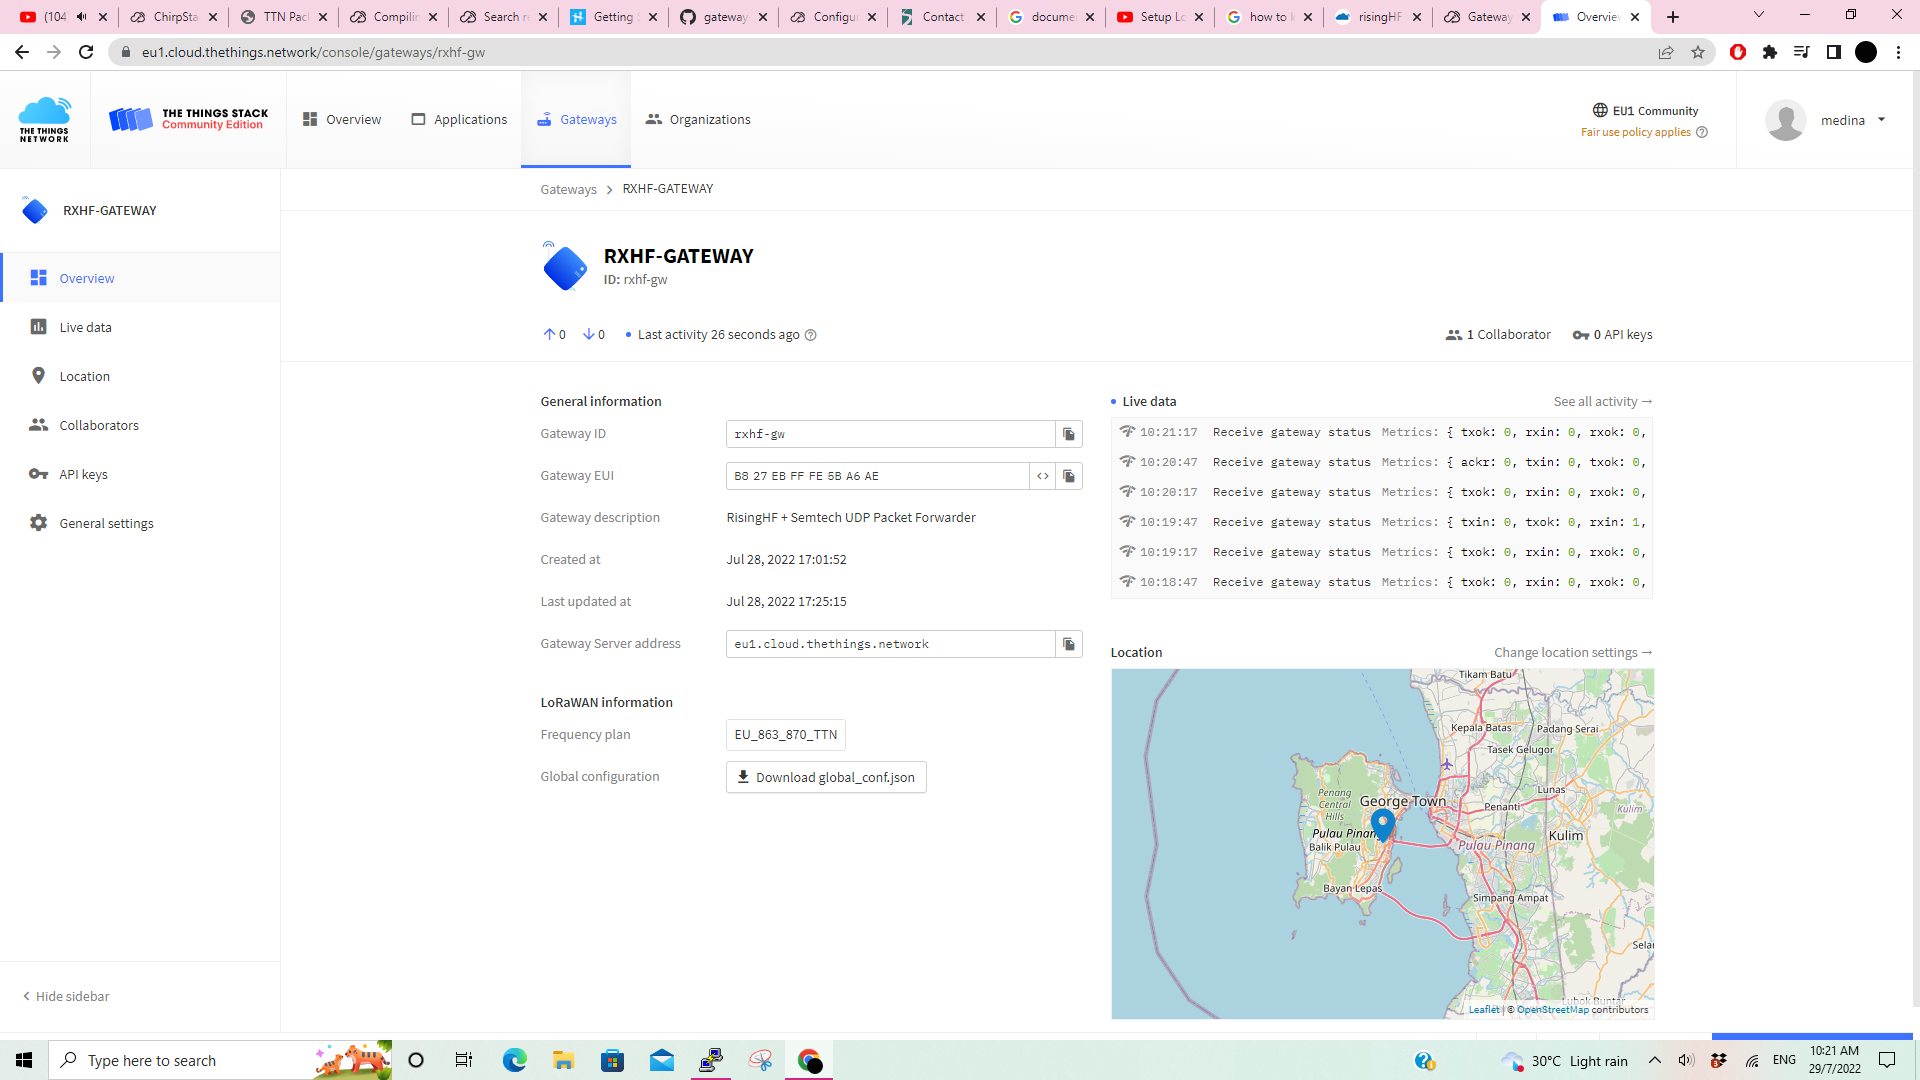Image resolution: width=1920 pixels, height=1080 pixels.
Task: Mute the YouTube tab audio icon
Action: click(x=82, y=16)
